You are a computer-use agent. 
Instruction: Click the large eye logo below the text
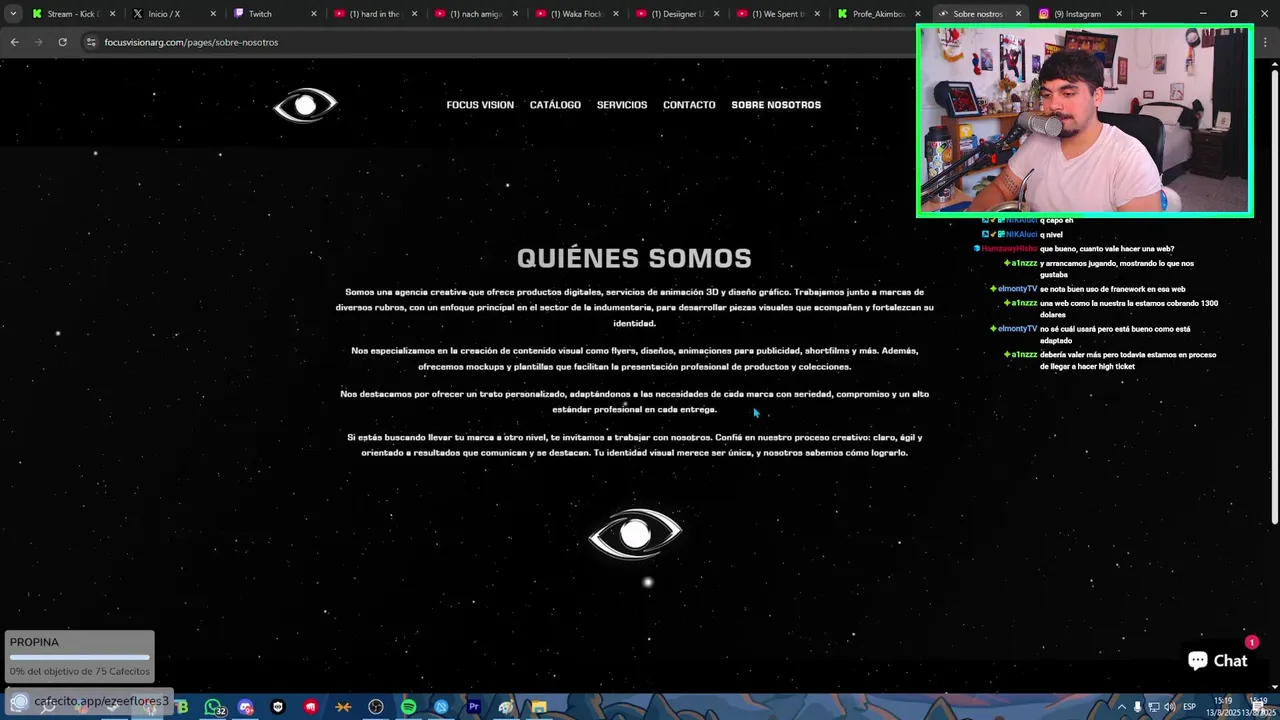(x=635, y=534)
